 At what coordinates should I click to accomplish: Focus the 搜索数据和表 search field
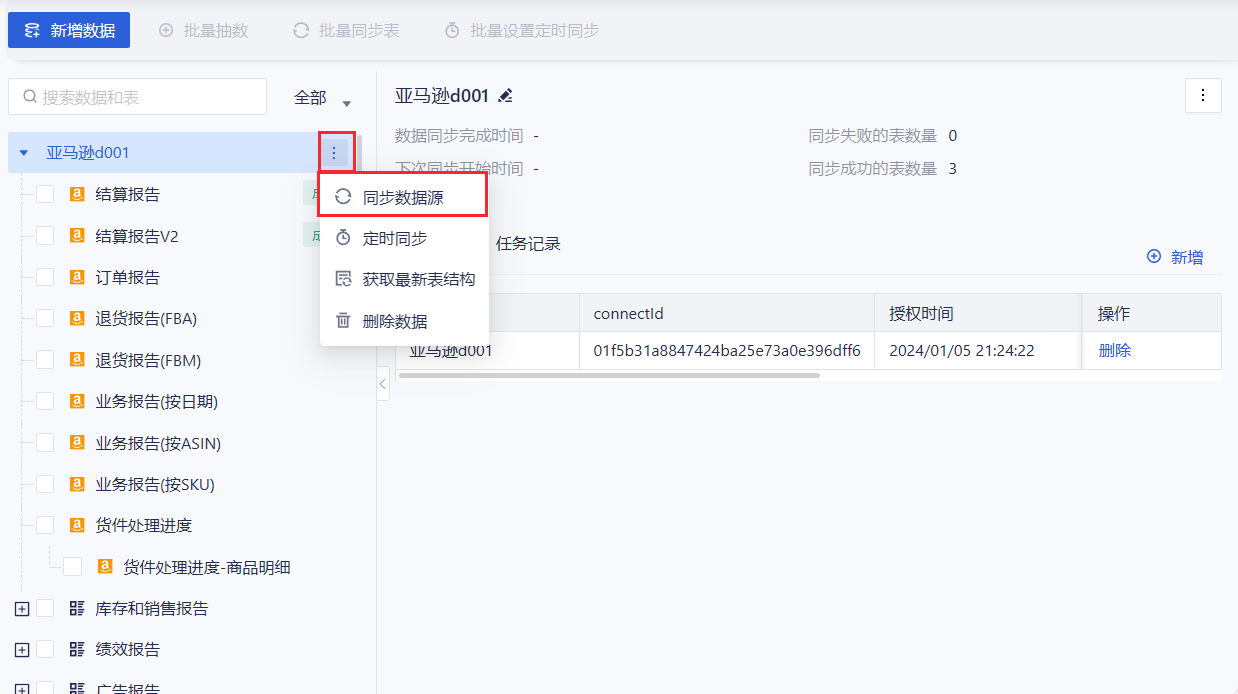click(x=137, y=97)
